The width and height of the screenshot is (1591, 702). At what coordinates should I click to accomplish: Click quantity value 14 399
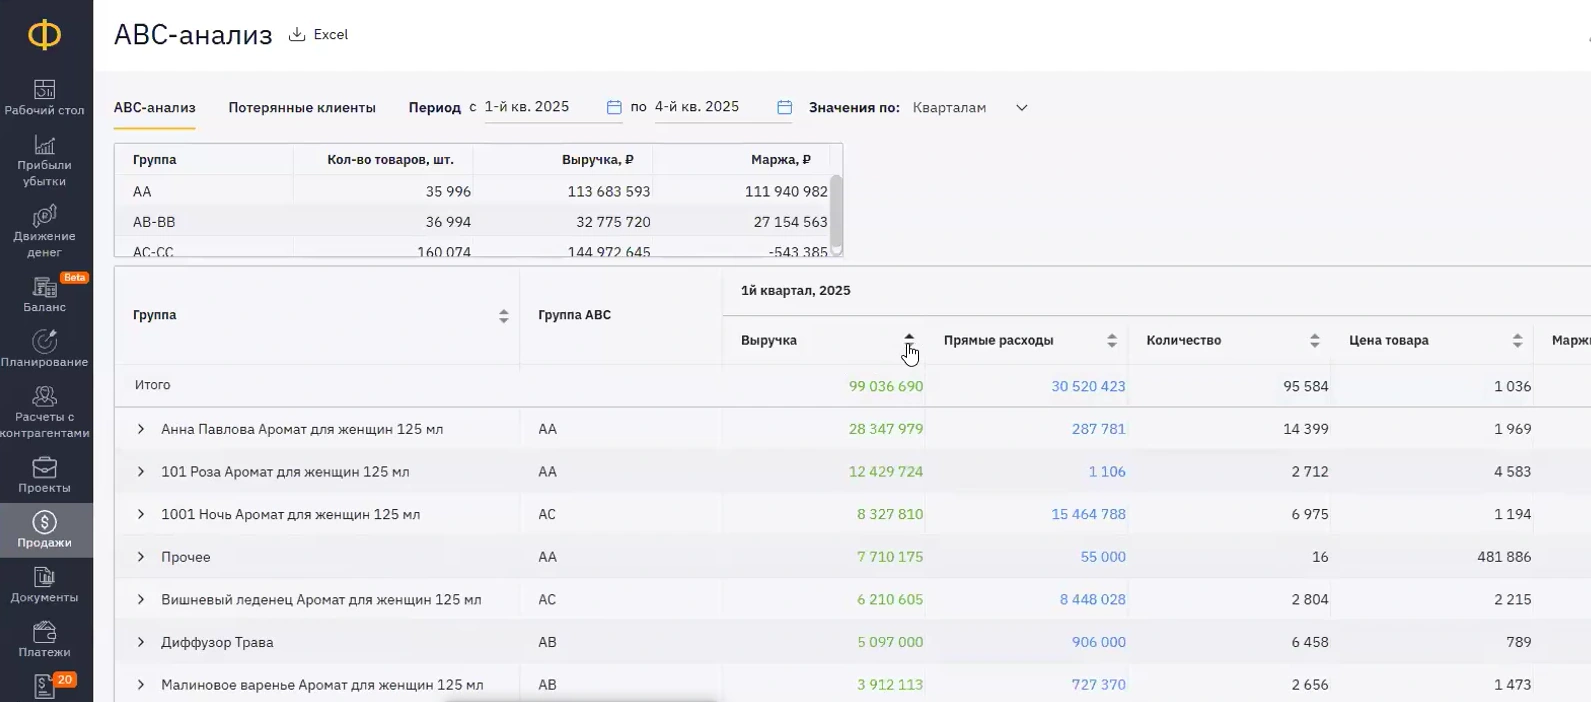[1307, 429]
